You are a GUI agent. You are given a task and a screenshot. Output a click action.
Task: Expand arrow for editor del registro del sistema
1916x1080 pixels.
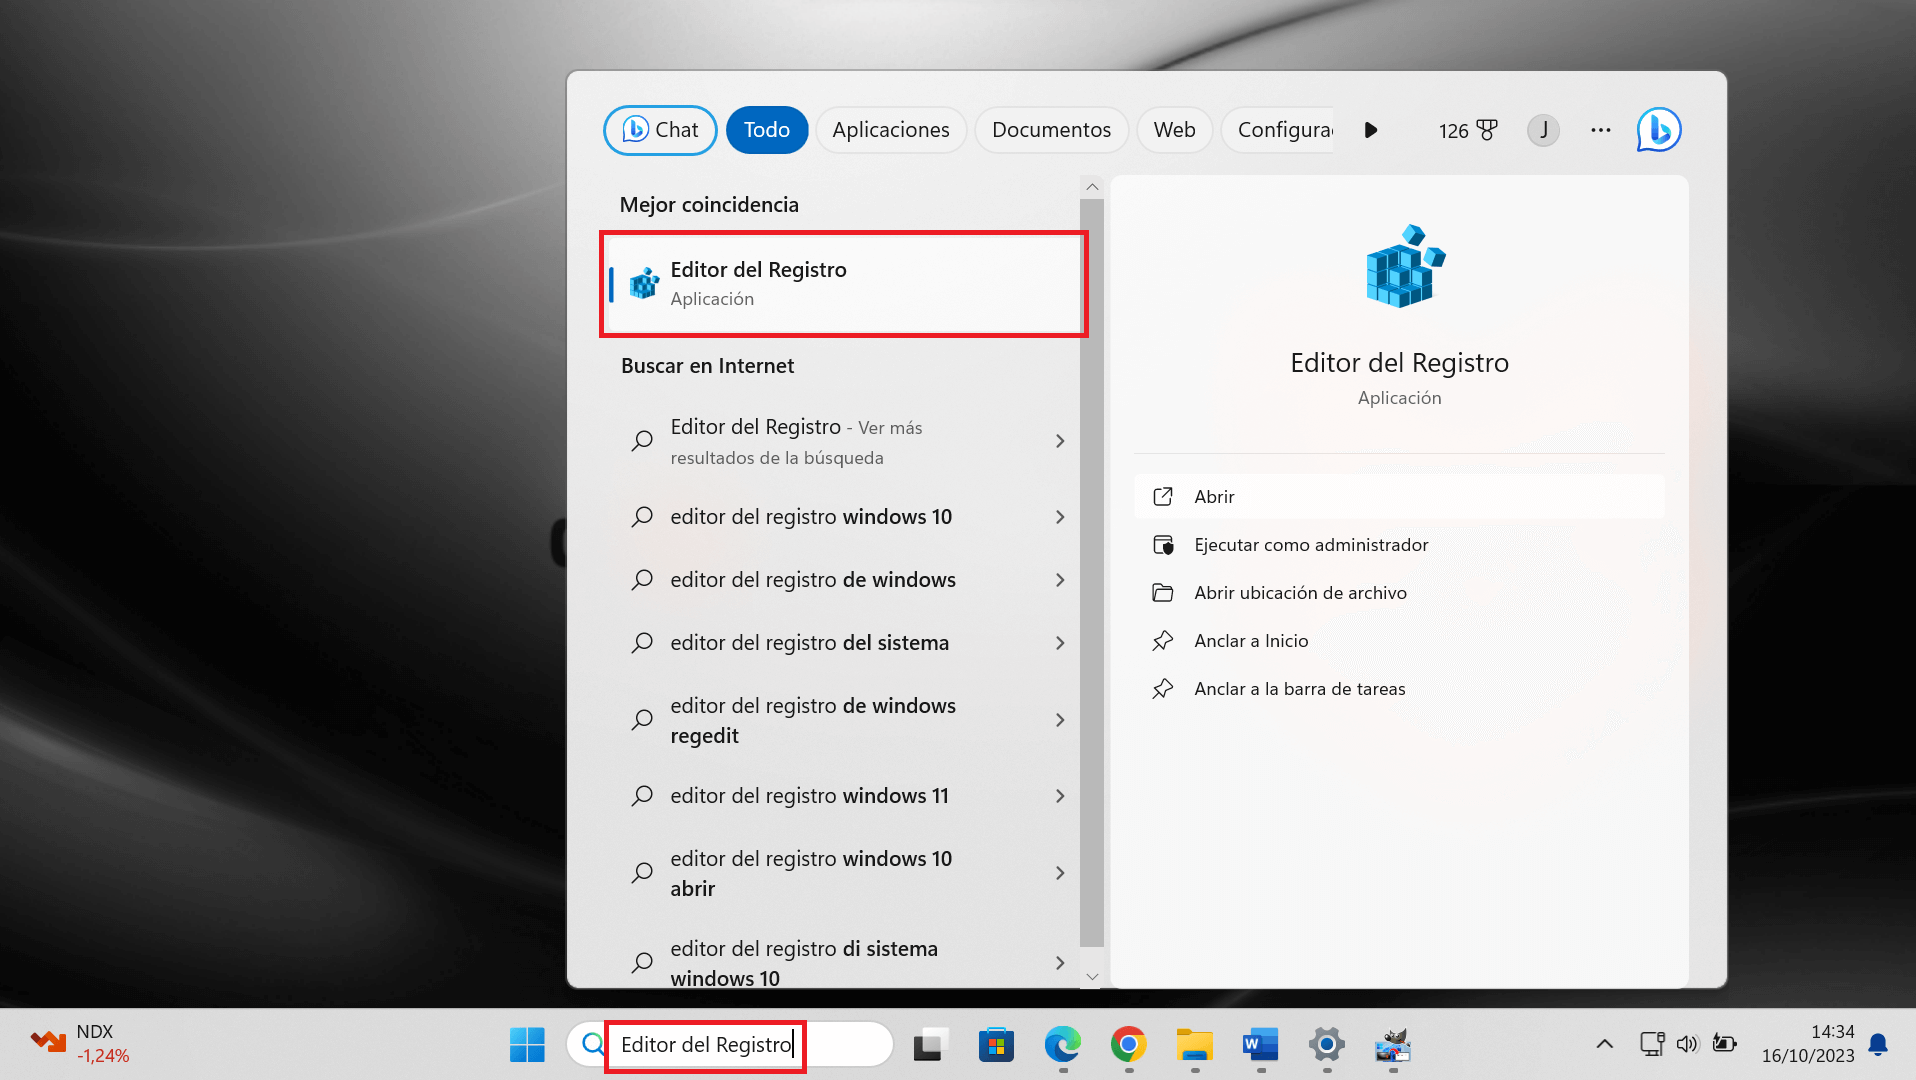tap(1060, 643)
